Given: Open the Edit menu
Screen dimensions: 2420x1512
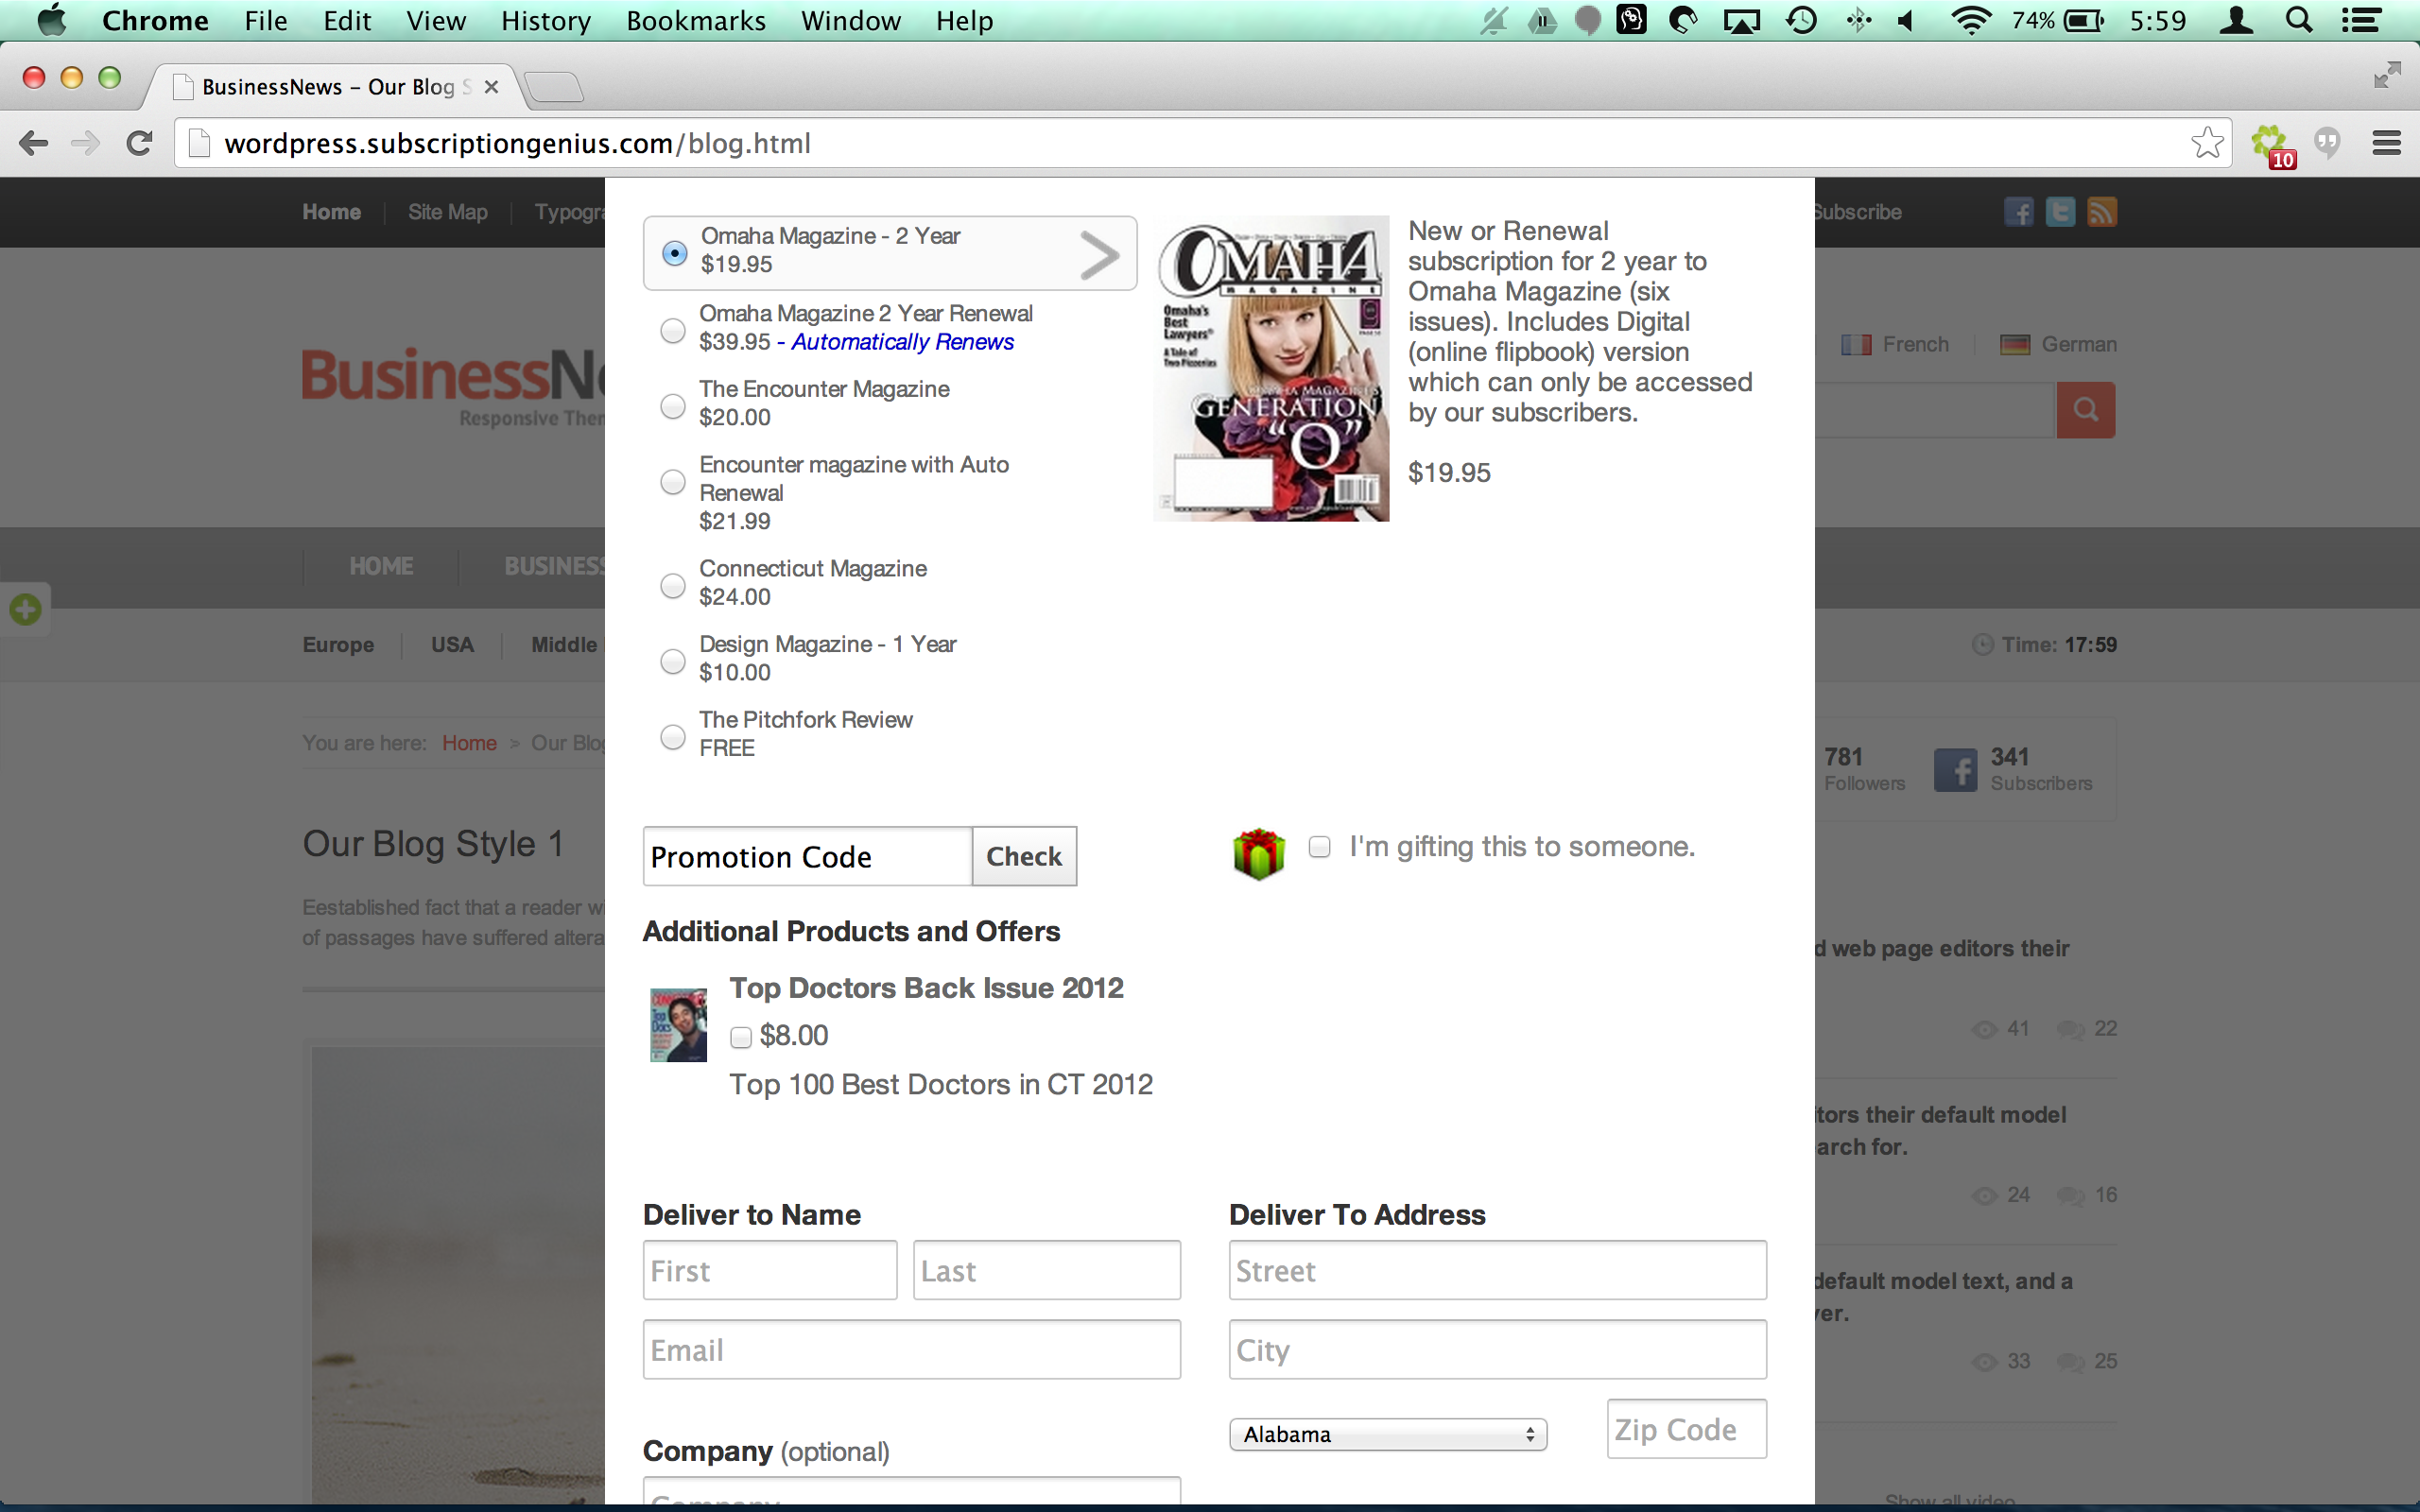Looking at the screenshot, I should tap(347, 20).
